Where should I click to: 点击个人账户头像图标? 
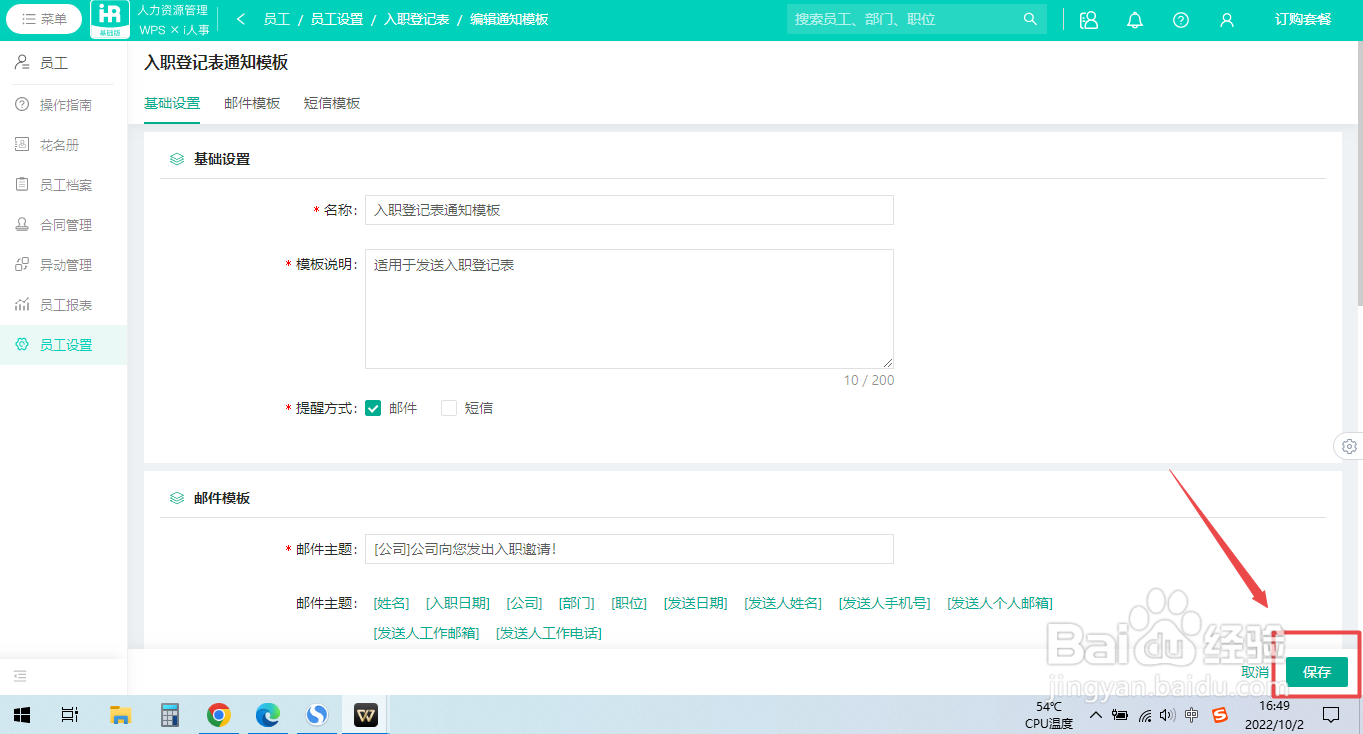click(x=1227, y=18)
